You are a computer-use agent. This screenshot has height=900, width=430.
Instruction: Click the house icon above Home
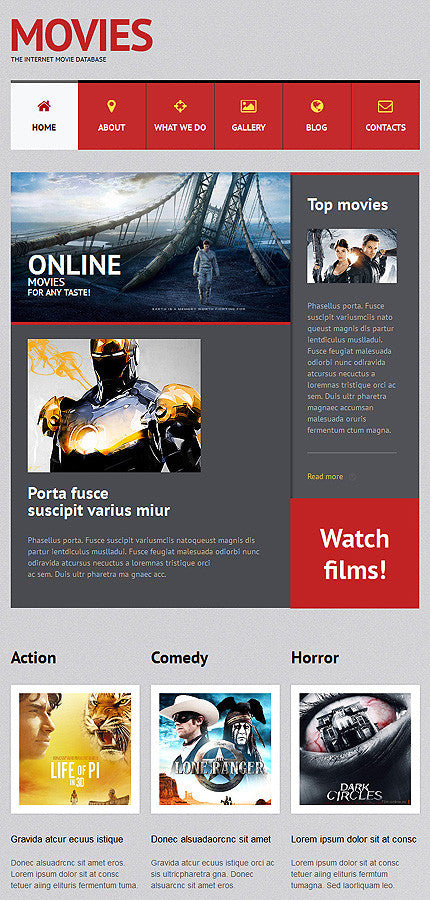(x=44, y=106)
